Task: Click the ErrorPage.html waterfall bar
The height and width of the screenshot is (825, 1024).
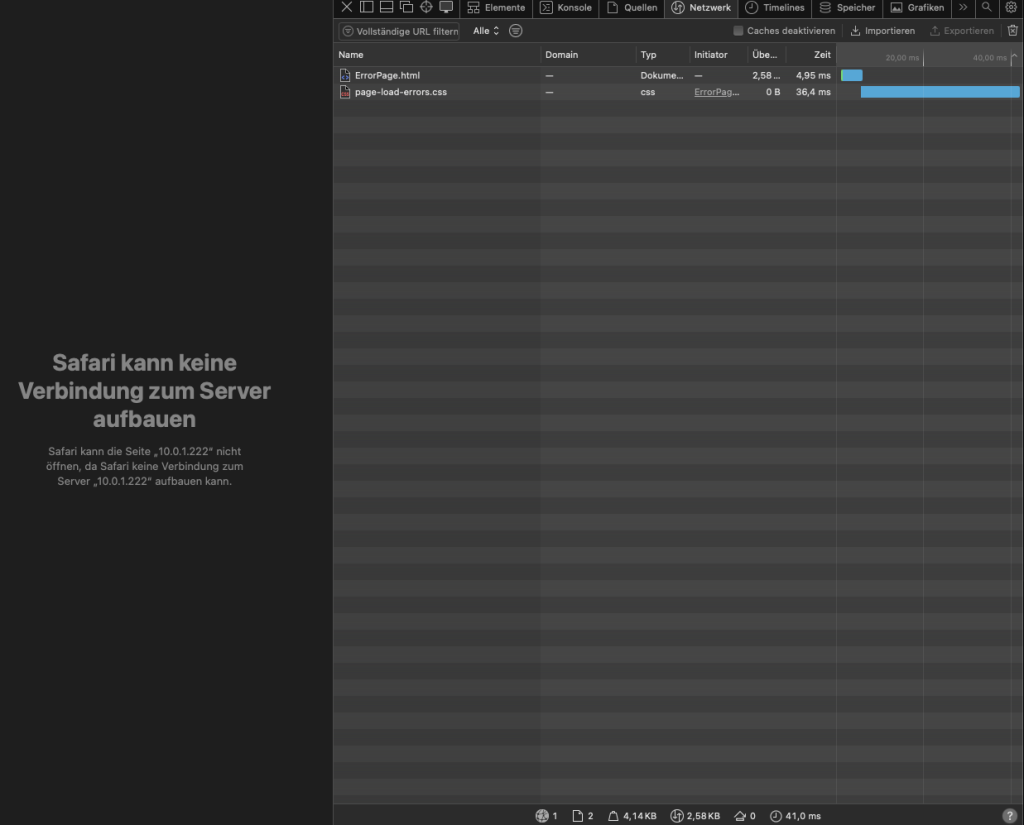Action: [852, 75]
